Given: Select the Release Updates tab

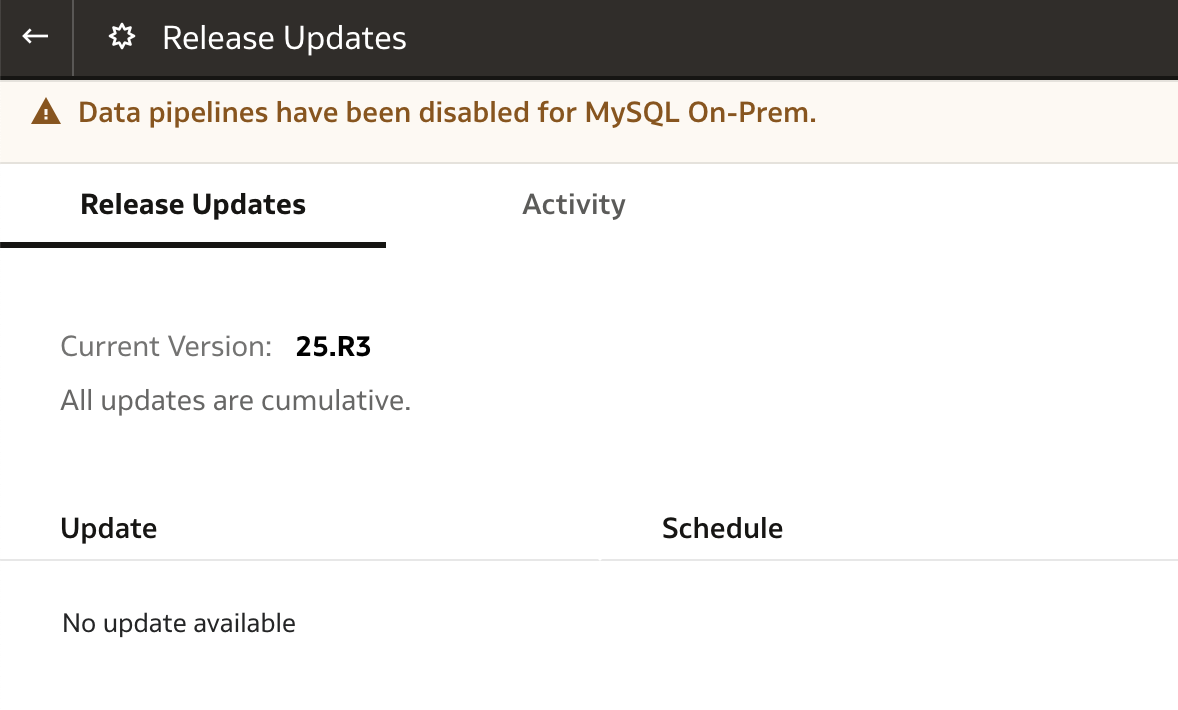Looking at the screenshot, I should pyautogui.click(x=193, y=204).
